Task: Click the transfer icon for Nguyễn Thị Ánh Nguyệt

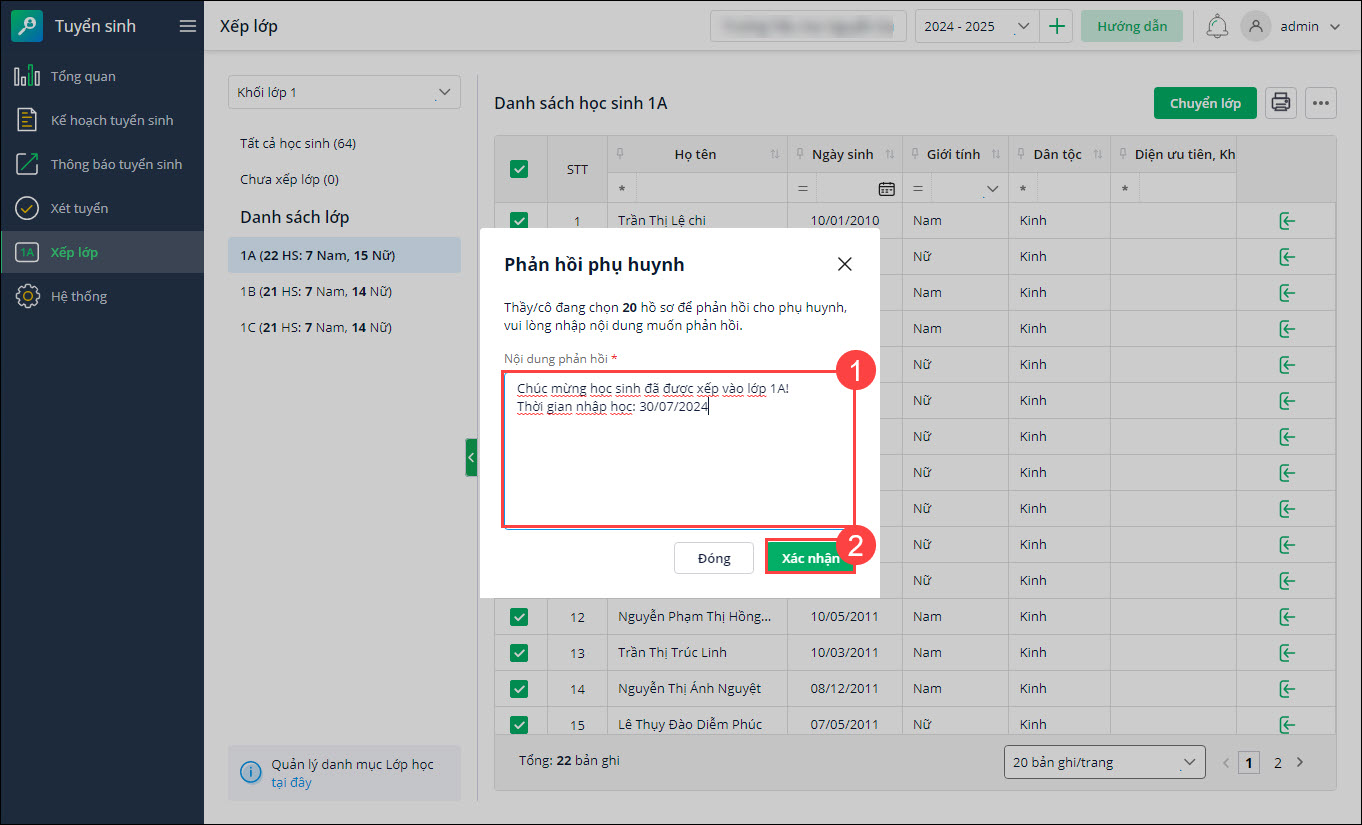Action: tap(1287, 688)
